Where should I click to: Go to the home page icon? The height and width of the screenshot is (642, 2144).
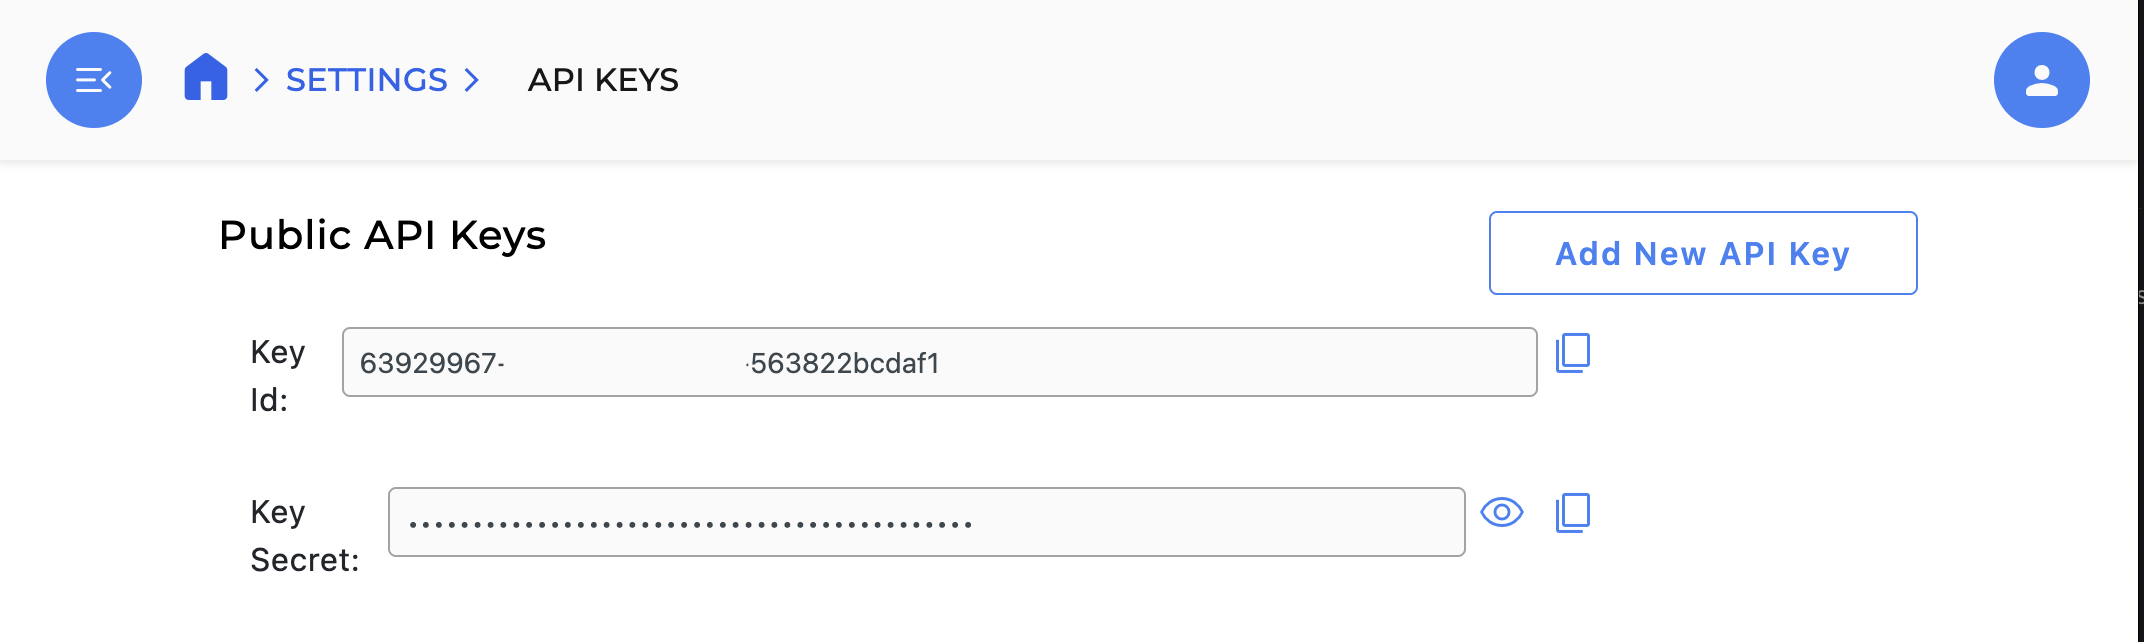pyautogui.click(x=206, y=77)
